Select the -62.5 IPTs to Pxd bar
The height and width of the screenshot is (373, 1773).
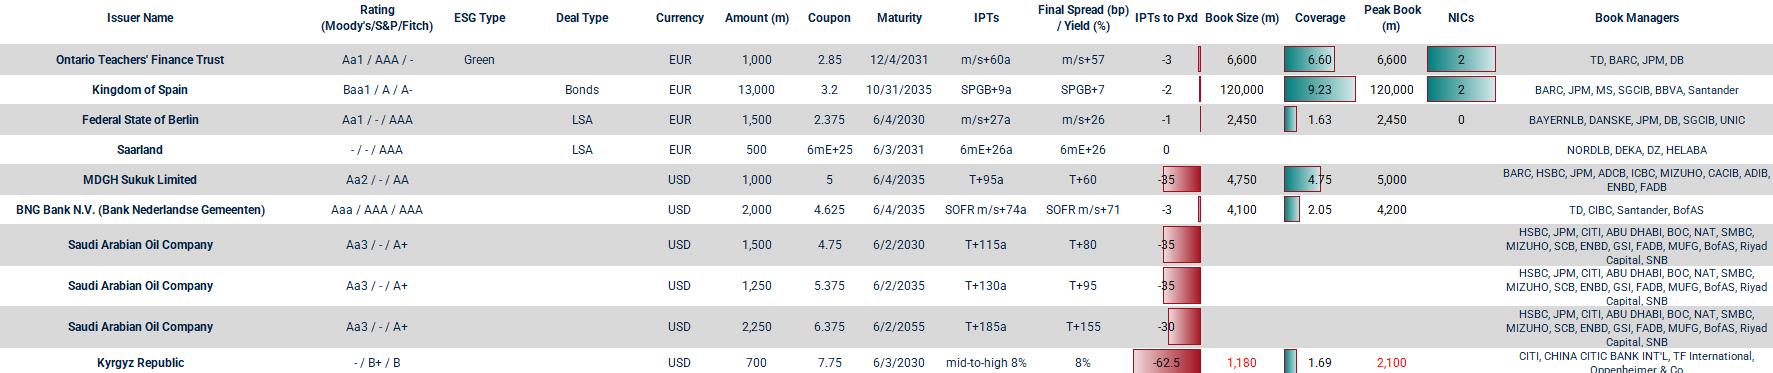[1166, 362]
